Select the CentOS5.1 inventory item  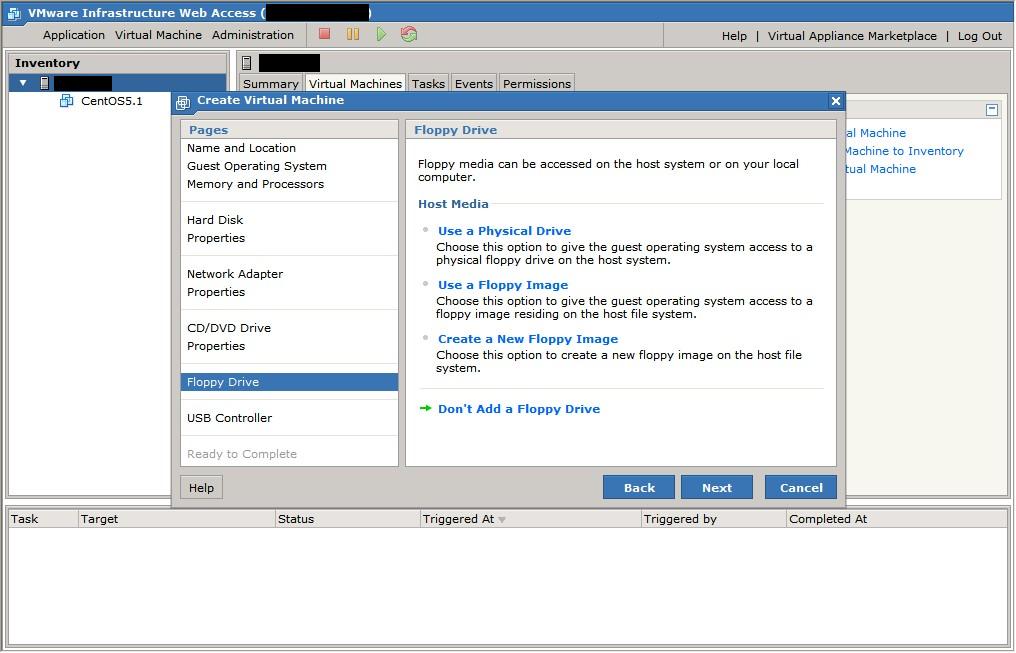[x=111, y=100]
